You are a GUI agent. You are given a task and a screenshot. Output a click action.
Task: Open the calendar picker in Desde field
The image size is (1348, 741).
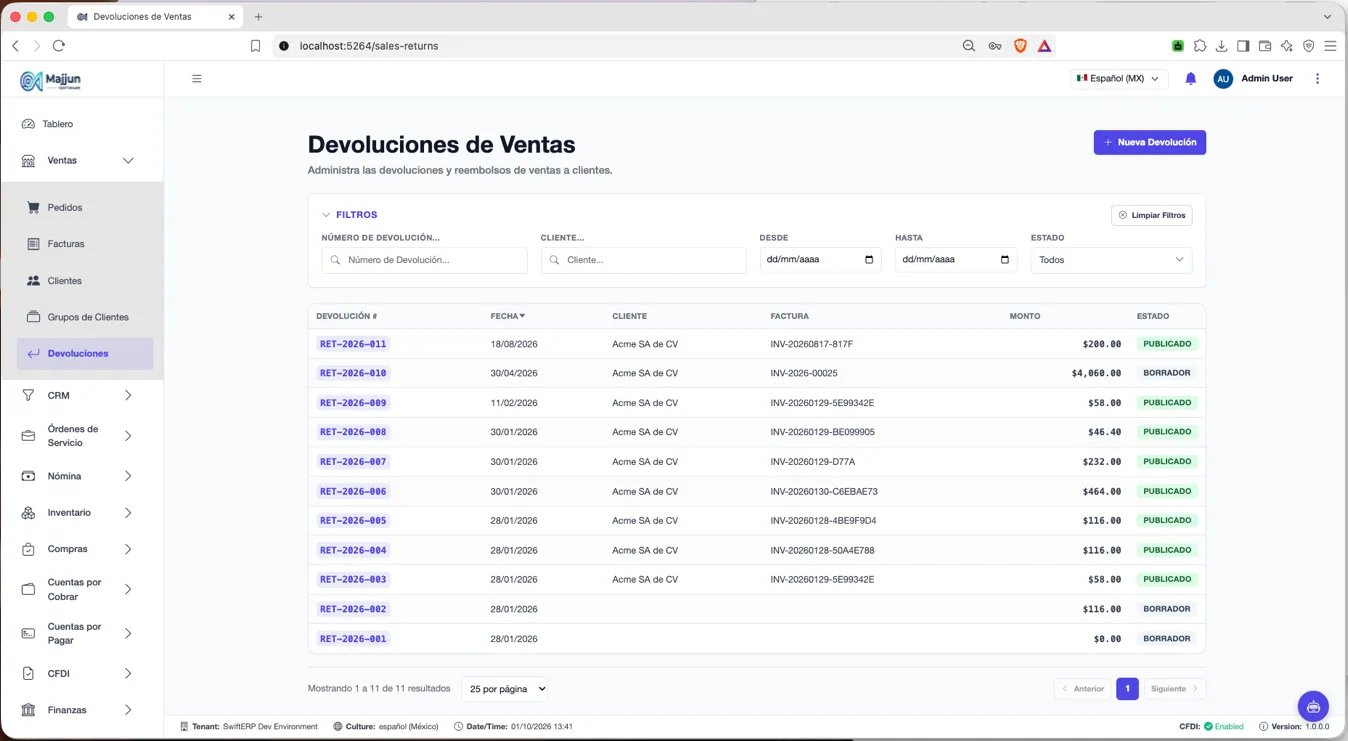pos(869,260)
